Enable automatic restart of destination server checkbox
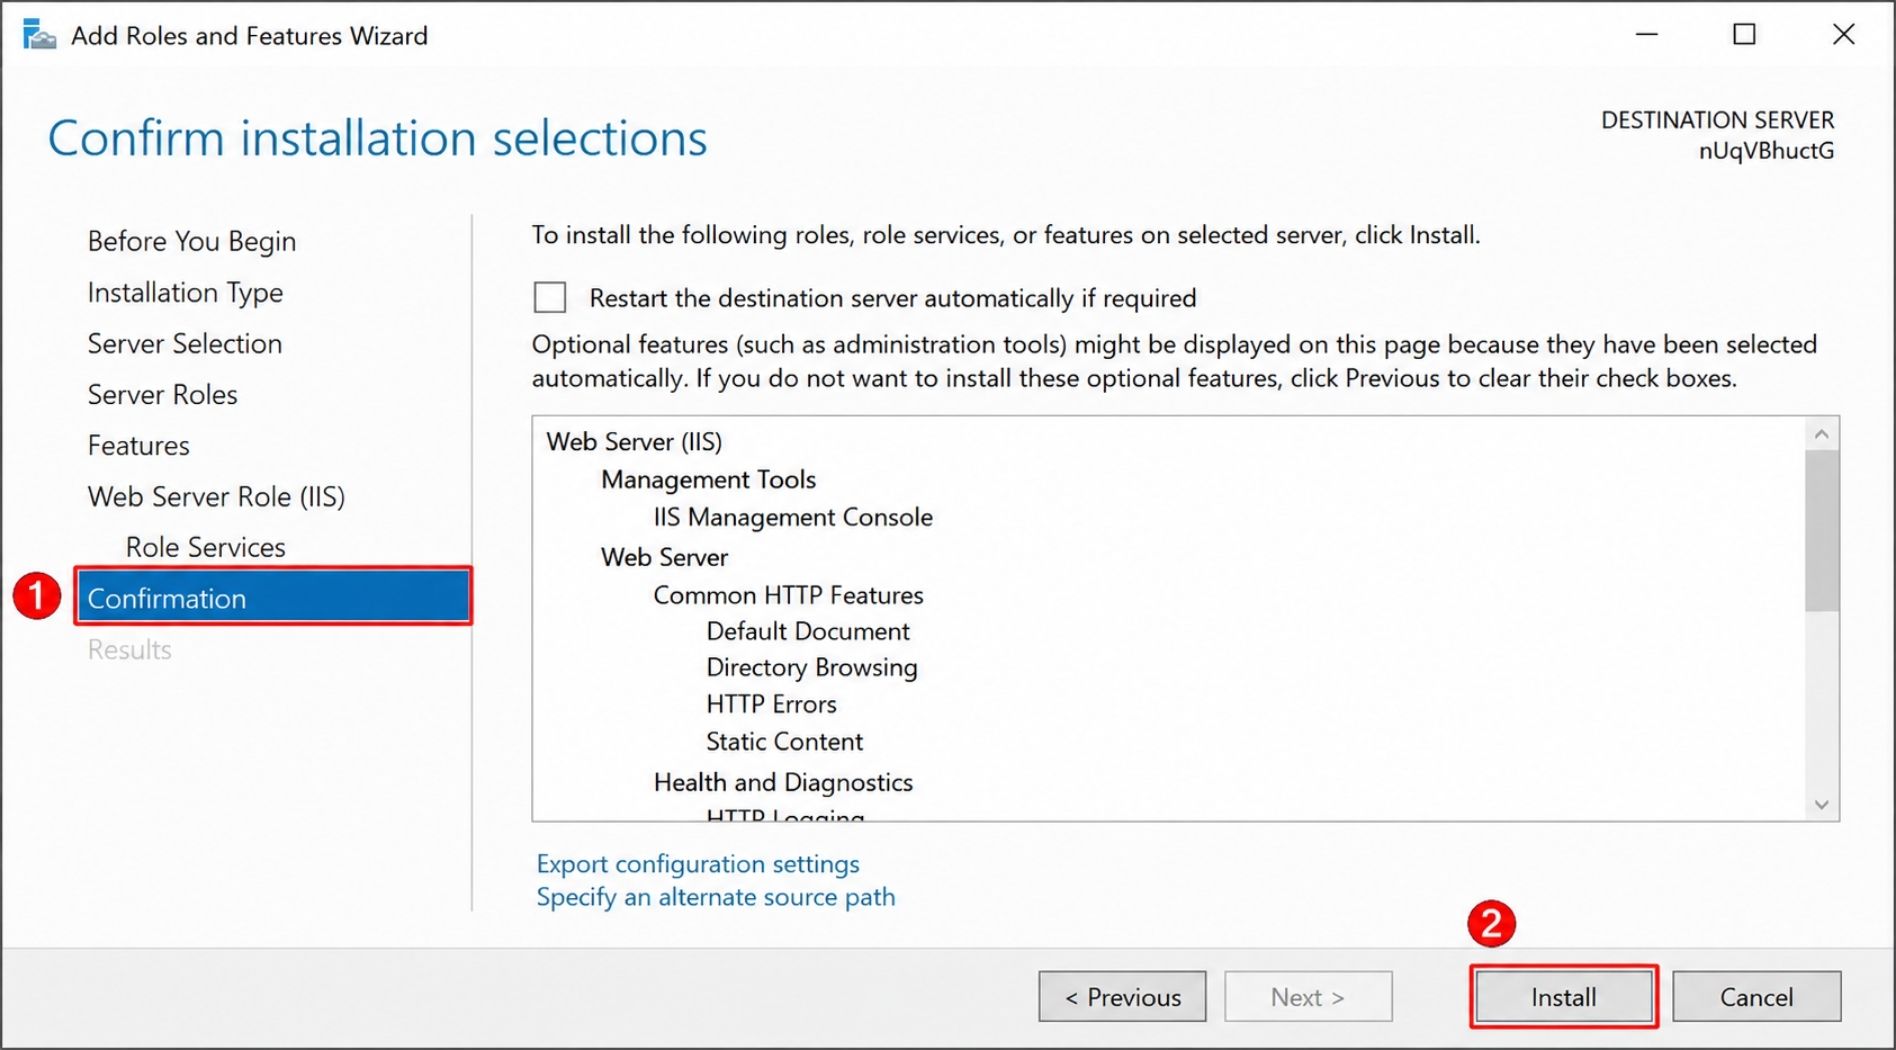This screenshot has width=1896, height=1050. (x=550, y=298)
